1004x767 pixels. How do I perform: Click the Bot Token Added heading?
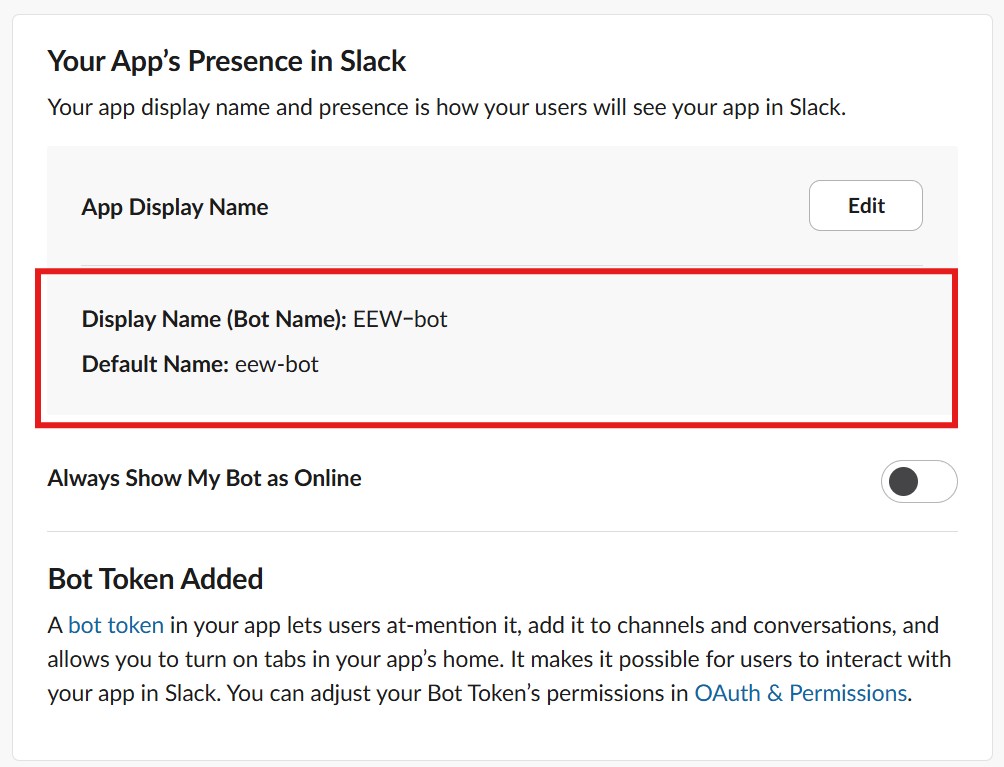point(155,579)
